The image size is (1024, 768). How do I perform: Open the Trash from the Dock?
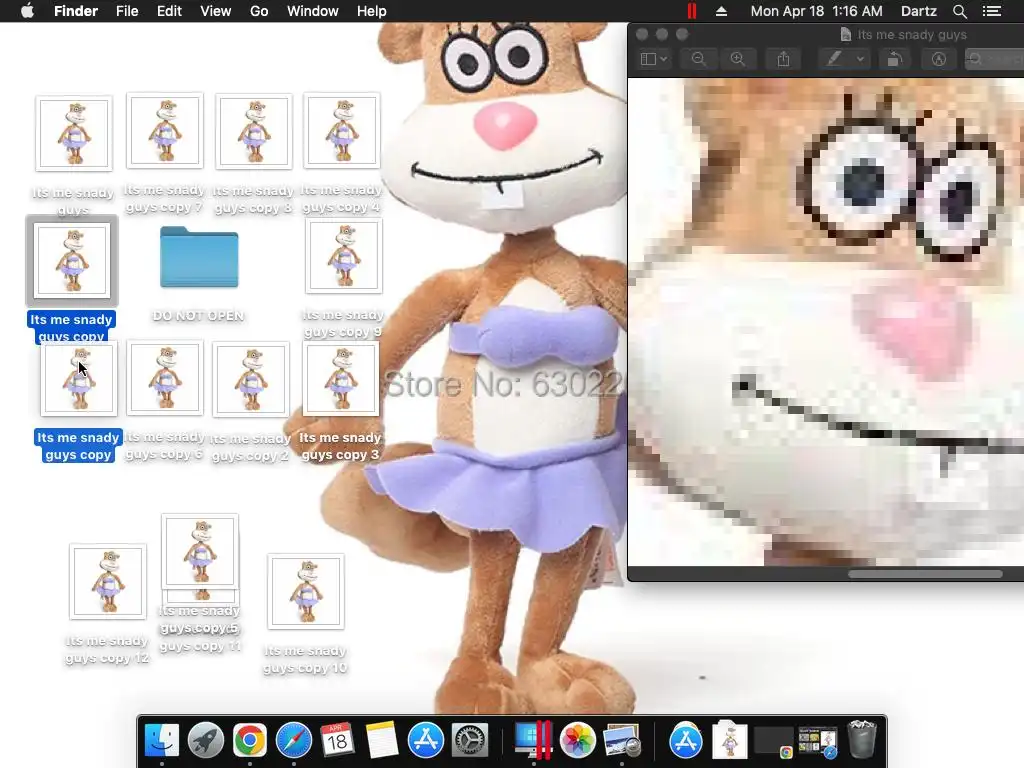point(862,739)
